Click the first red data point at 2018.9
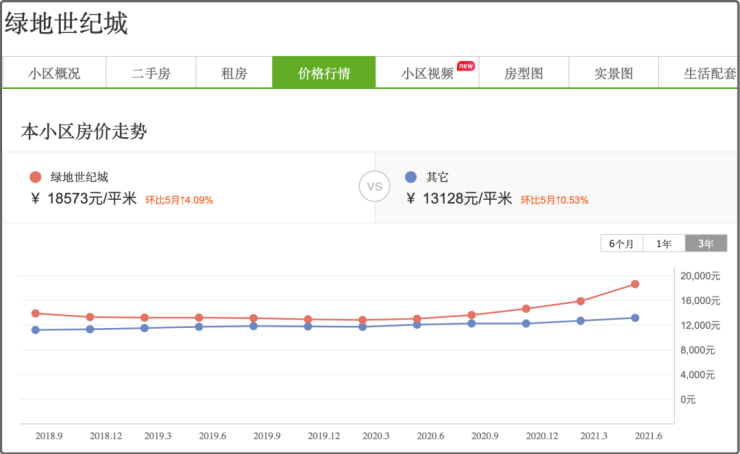 click(x=36, y=313)
